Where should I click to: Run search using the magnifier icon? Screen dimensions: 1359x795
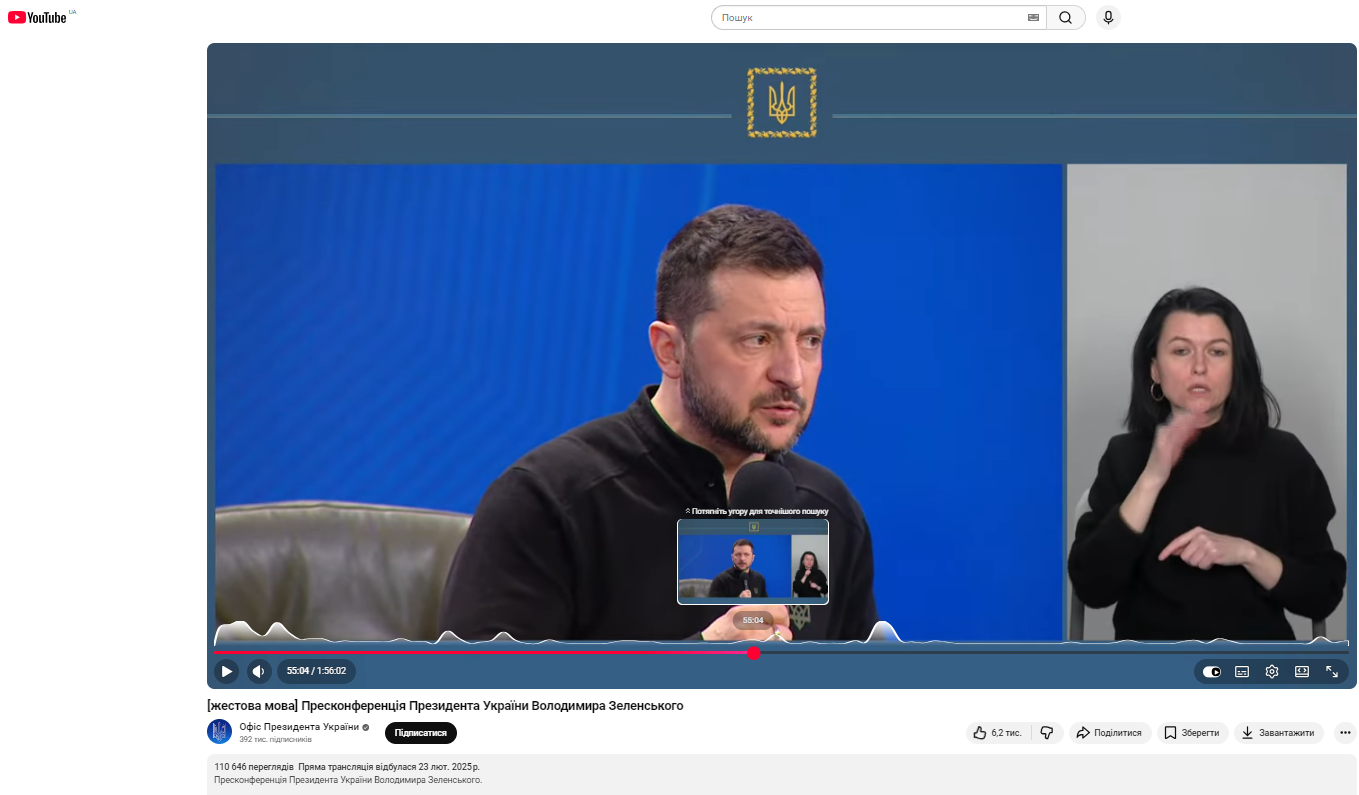[1065, 17]
